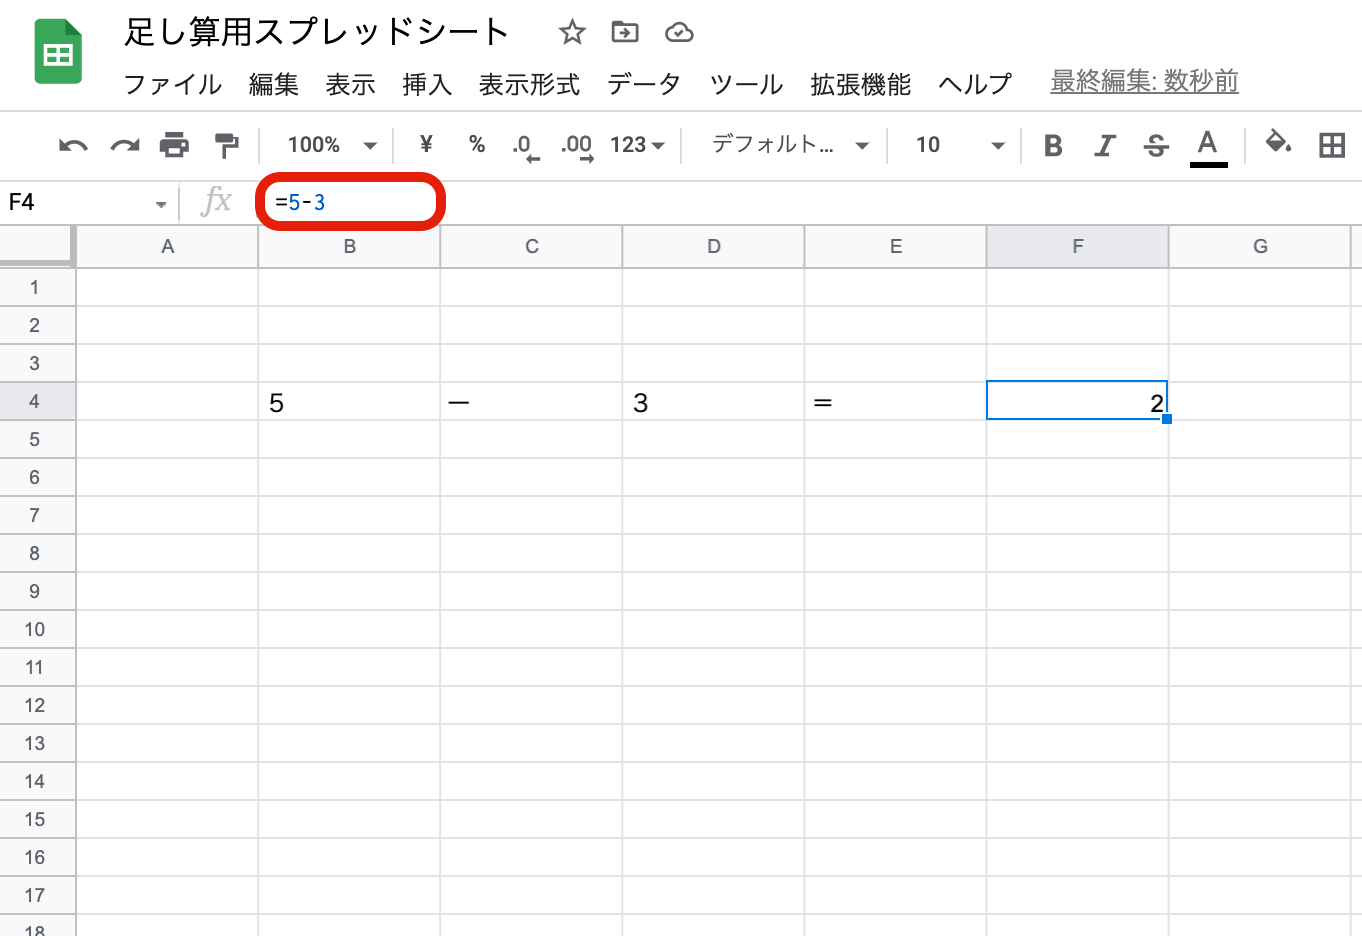Decrease decimal places
1362x936 pixels.
pos(525,147)
